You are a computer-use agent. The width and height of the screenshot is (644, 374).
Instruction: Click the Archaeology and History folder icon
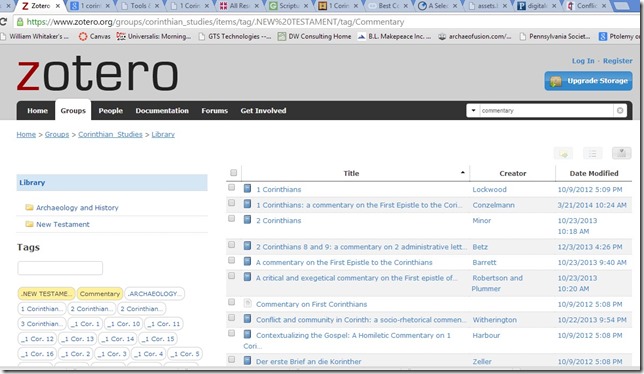(x=29, y=207)
